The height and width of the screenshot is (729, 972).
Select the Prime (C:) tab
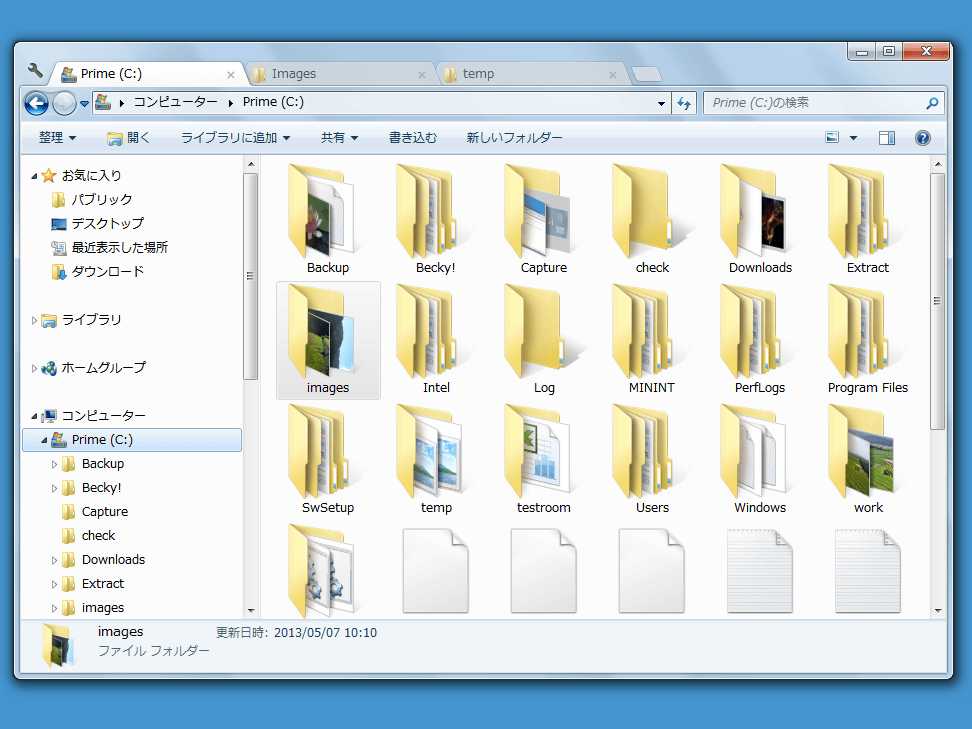tap(148, 74)
